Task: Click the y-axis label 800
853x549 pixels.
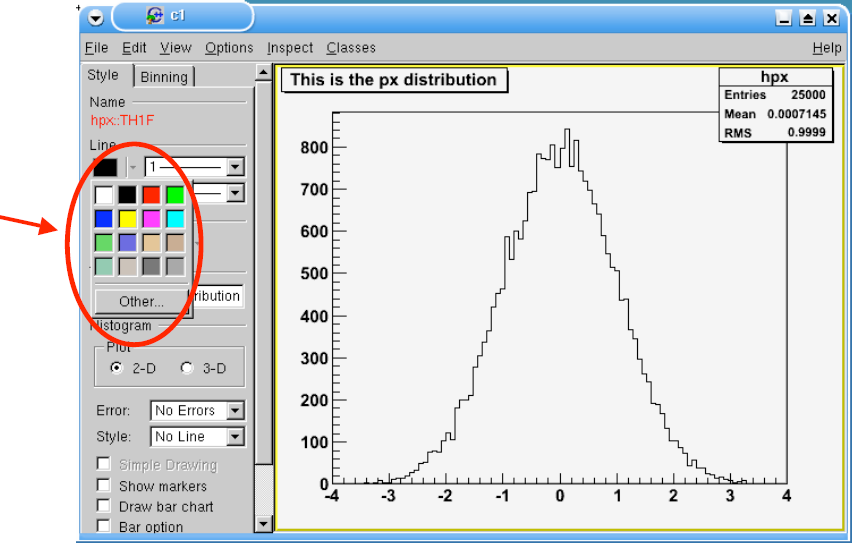Action: 314,147
